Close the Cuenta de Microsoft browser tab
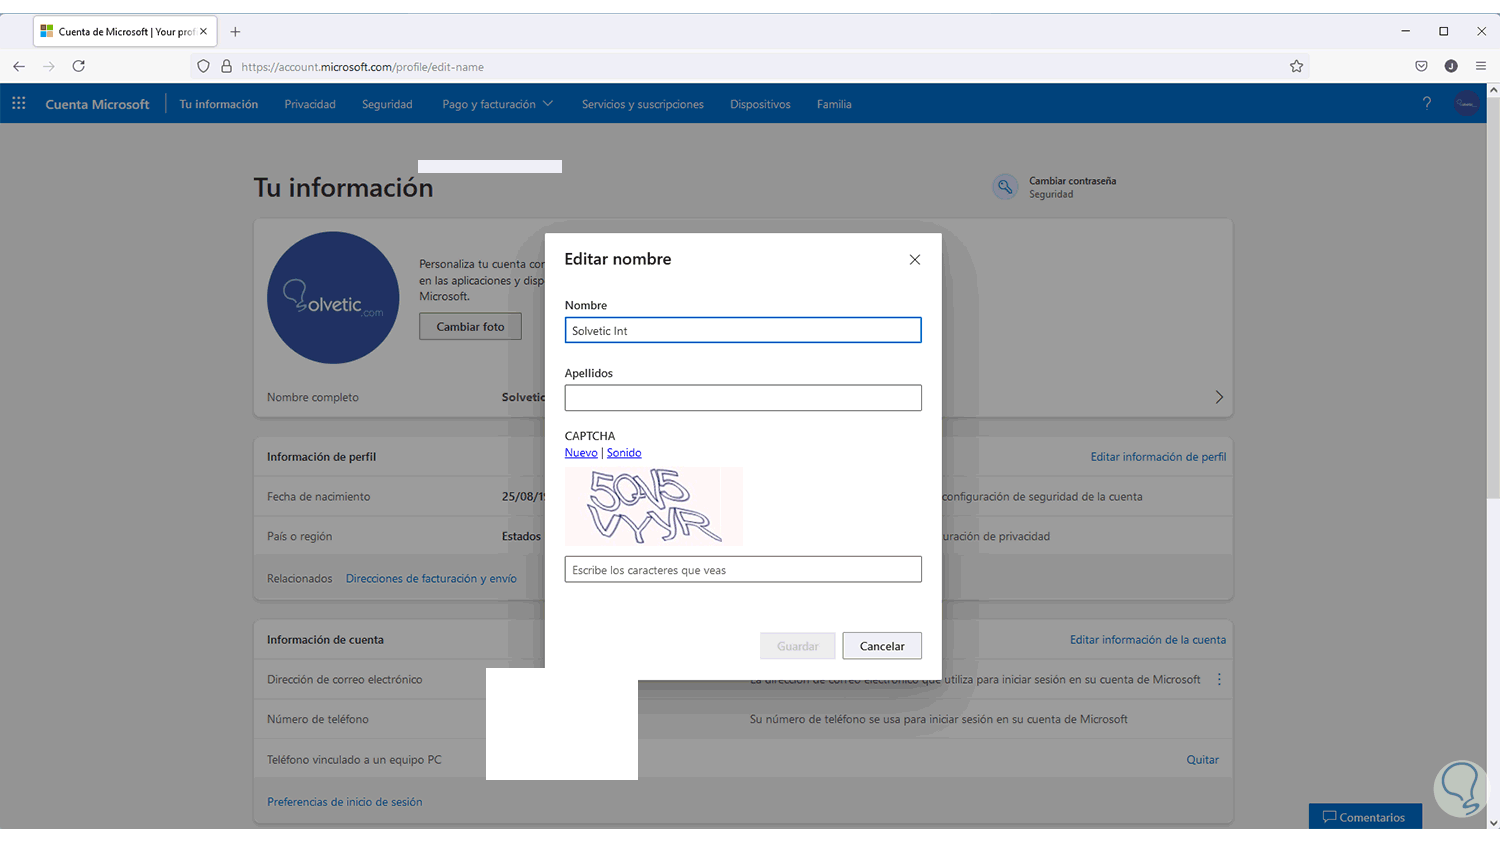Image resolution: width=1500 pixels, height=841 pixels. tap(203, 31)
